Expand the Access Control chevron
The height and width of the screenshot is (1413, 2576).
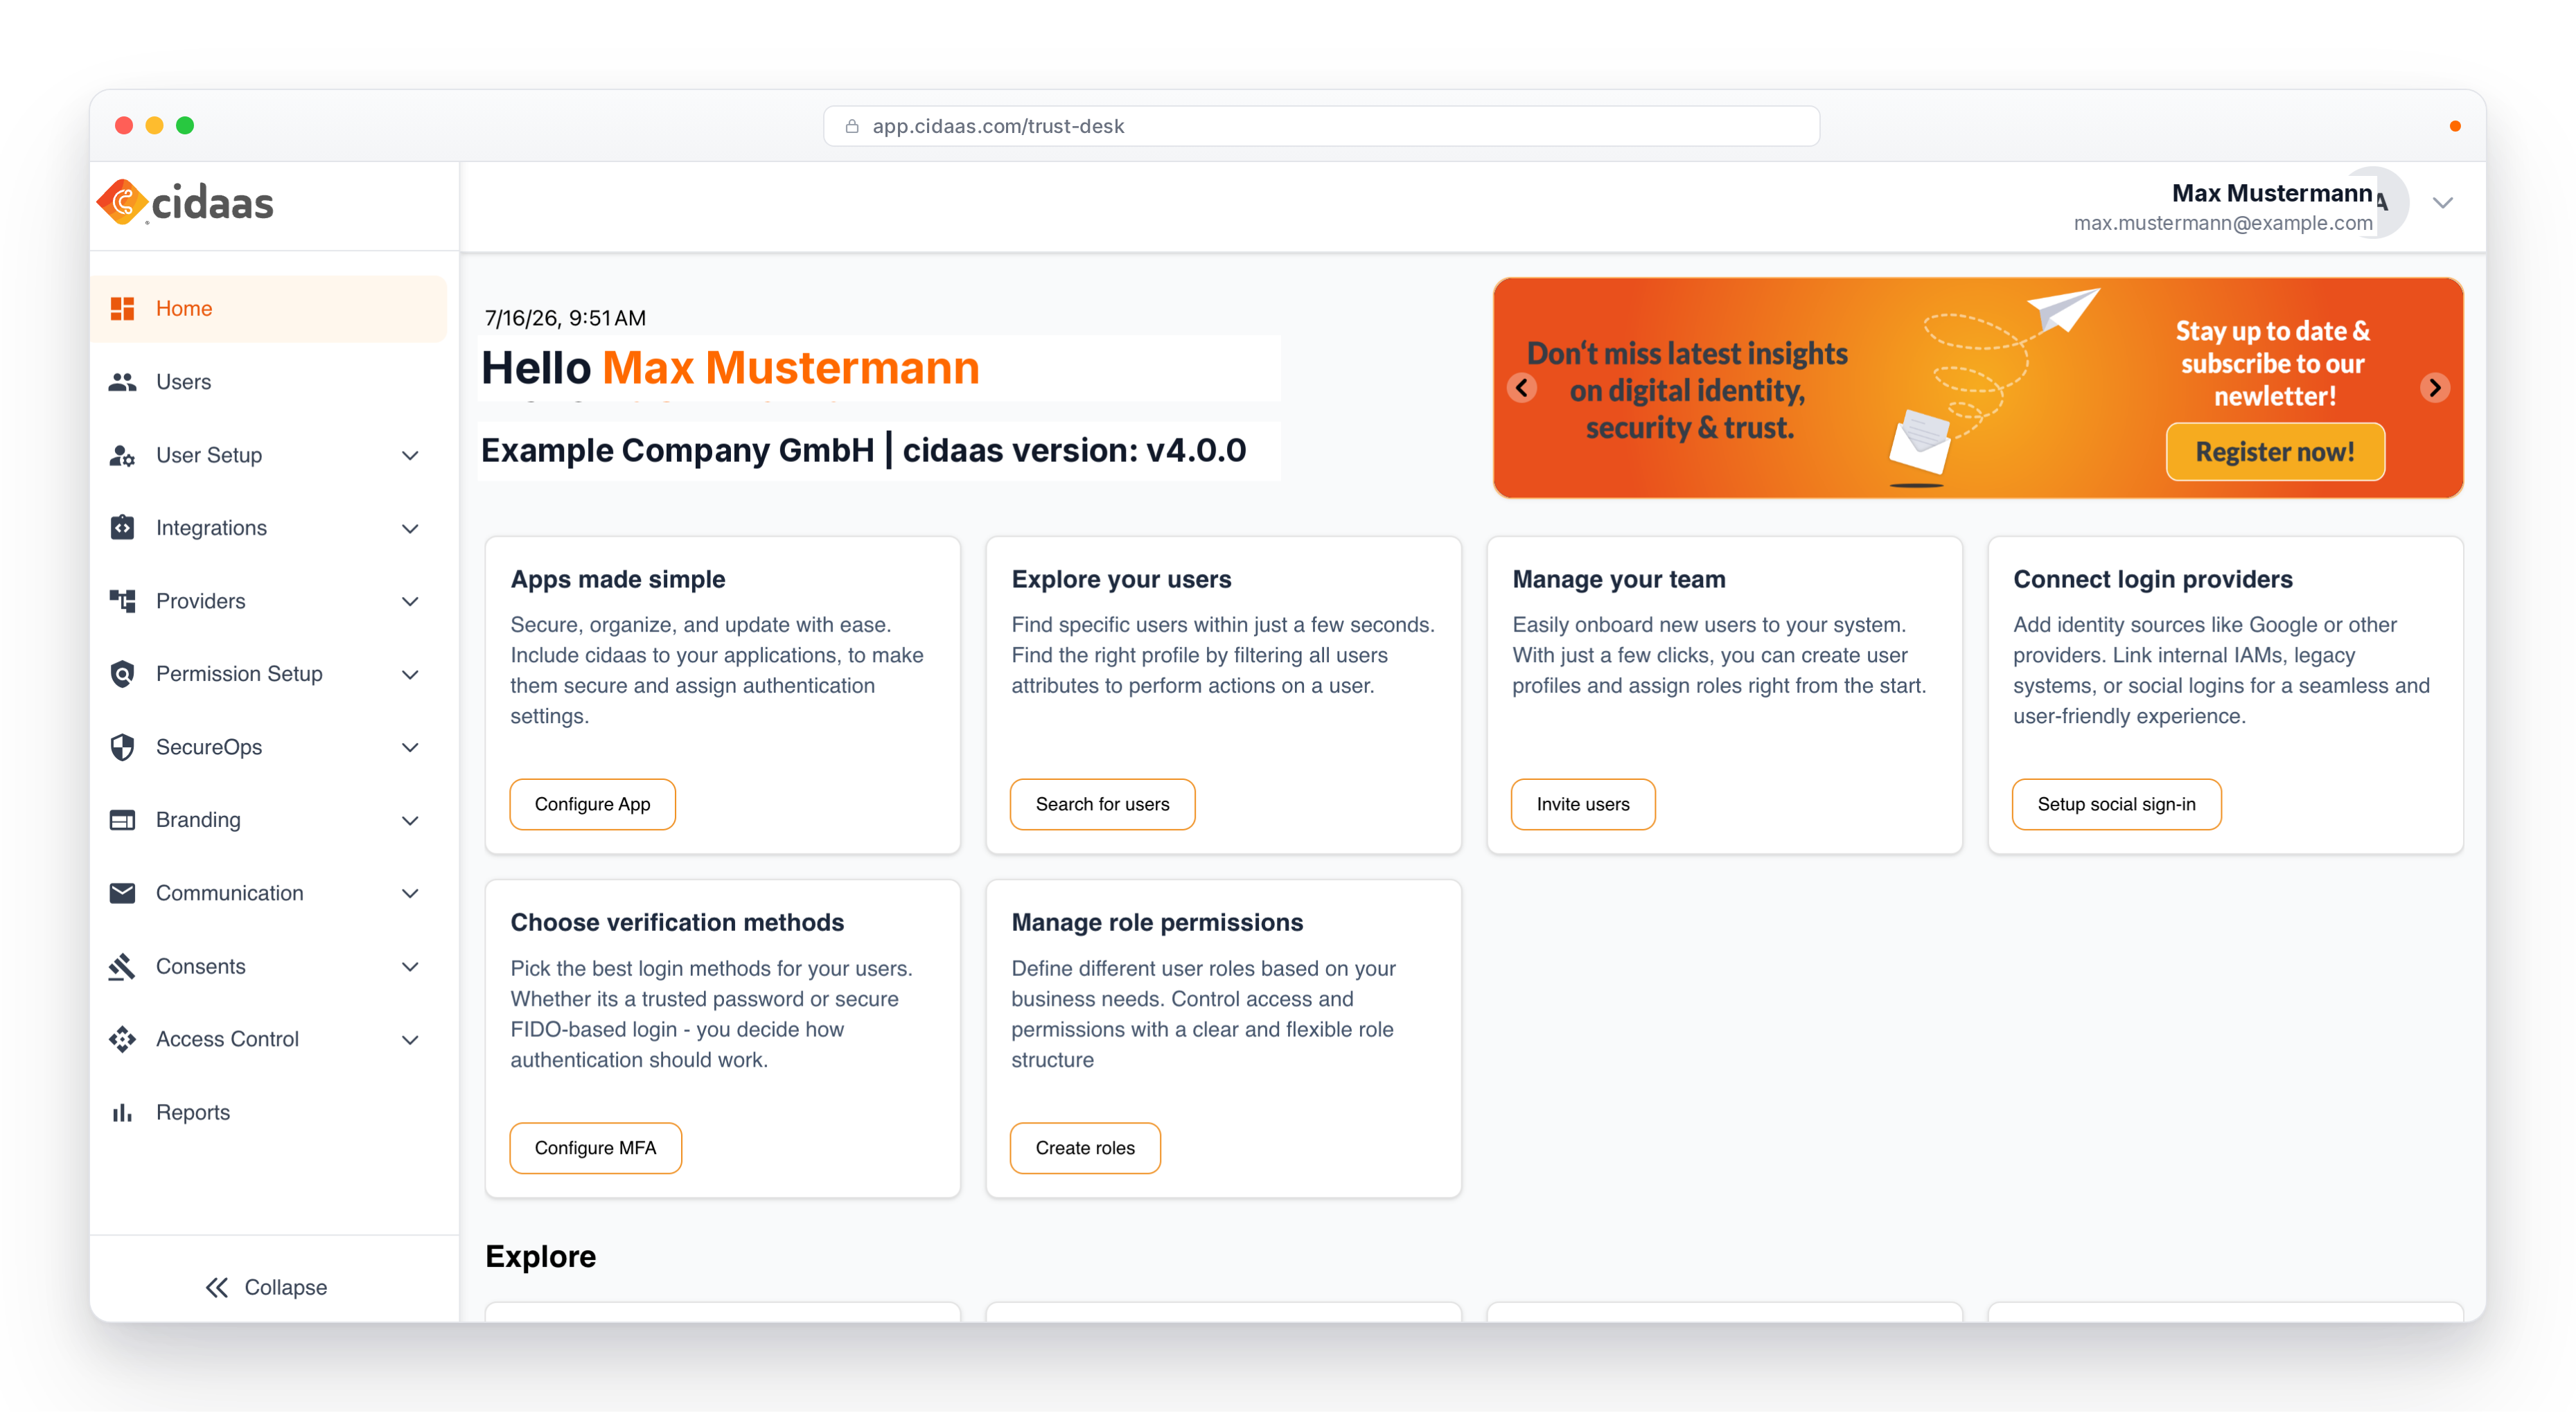click(410, 1039)
